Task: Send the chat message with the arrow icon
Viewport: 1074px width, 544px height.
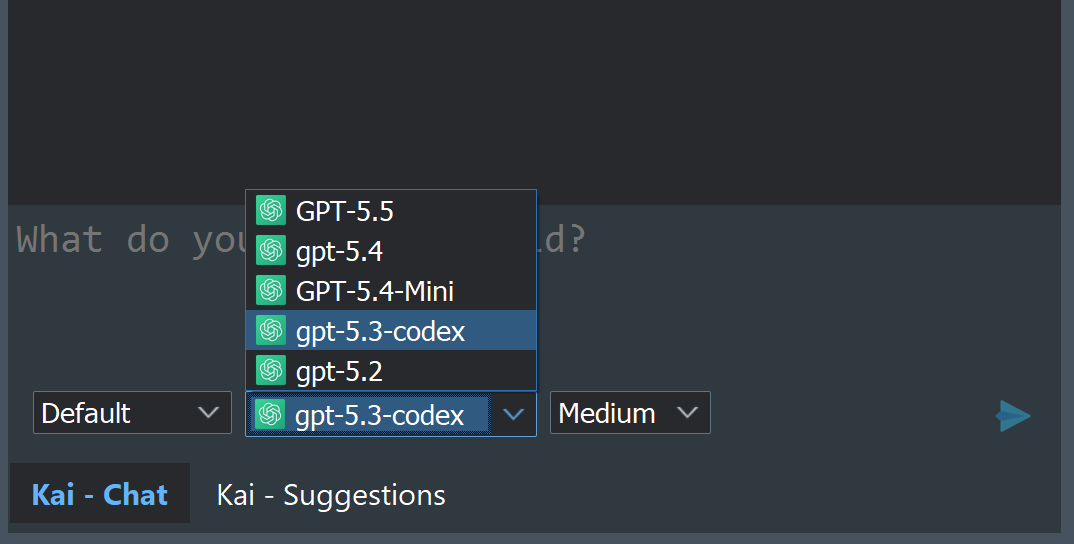Action: (x=1013, y=416)
